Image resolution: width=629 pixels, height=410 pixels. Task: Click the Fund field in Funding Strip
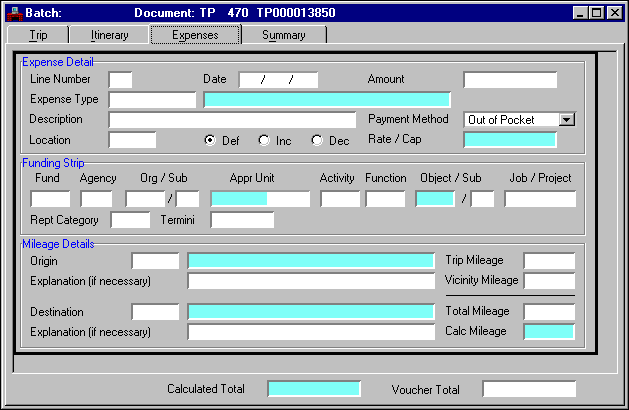tap(50, 198)
